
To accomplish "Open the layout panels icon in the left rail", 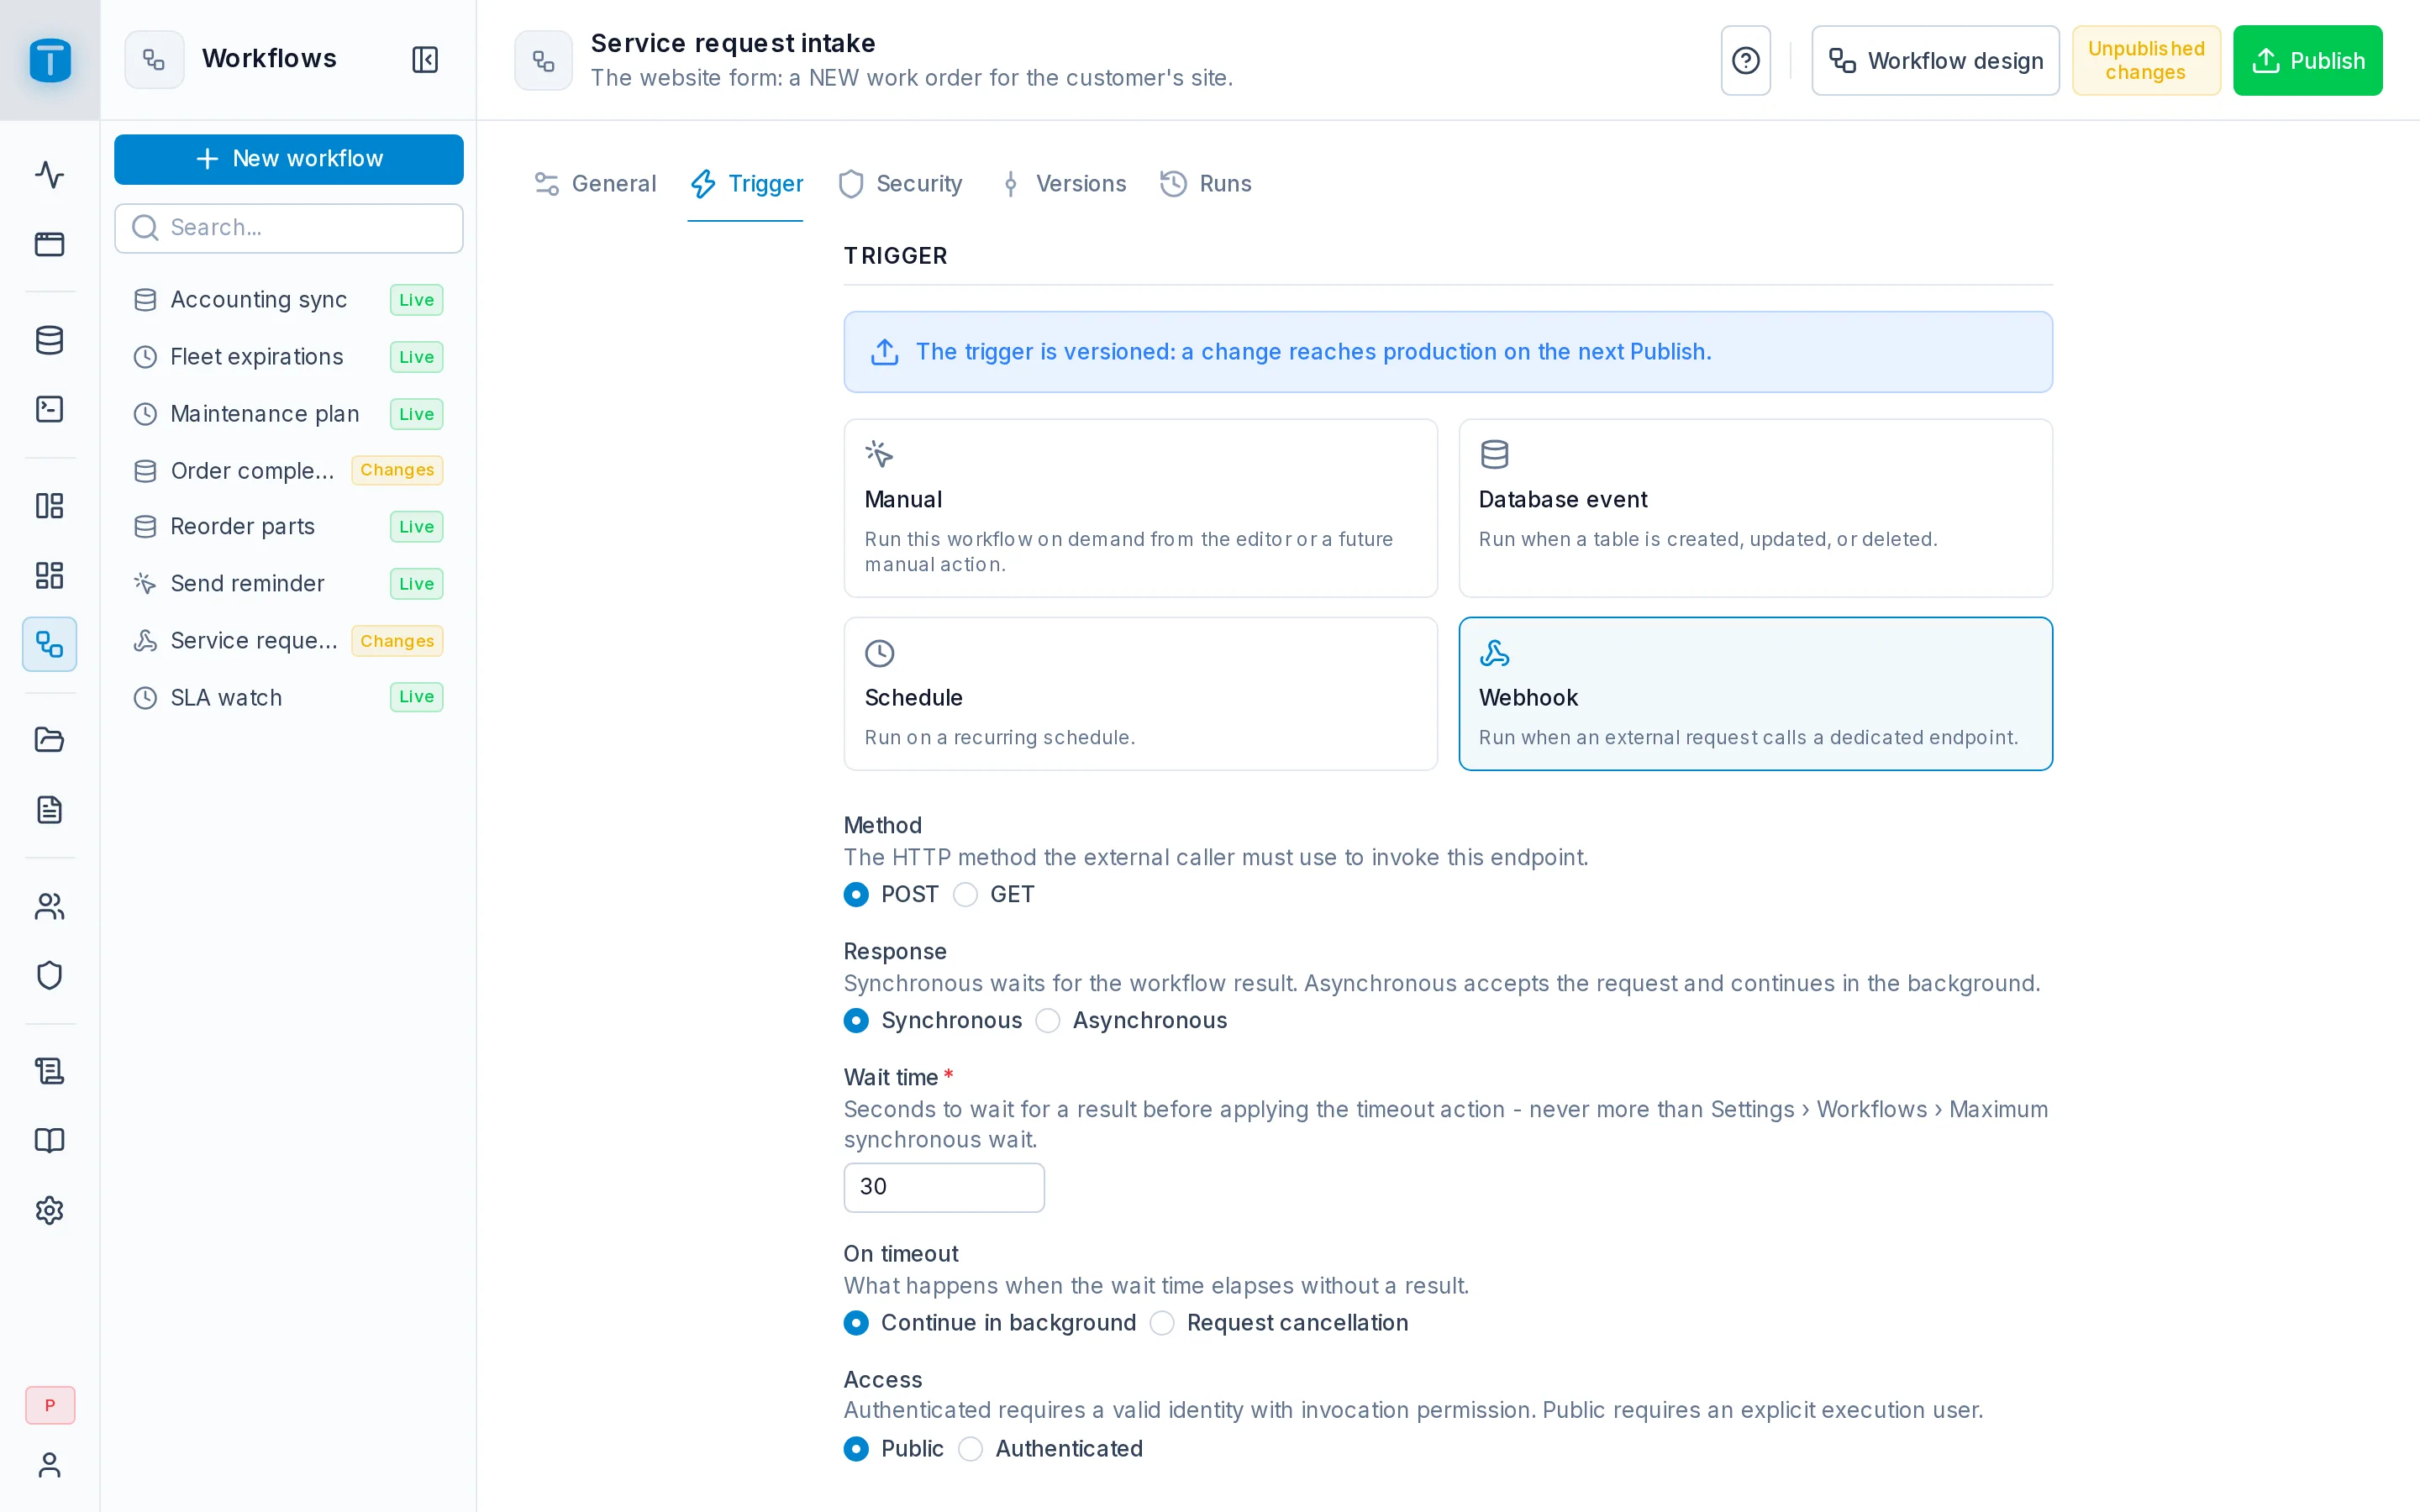I will pos(50,506).
